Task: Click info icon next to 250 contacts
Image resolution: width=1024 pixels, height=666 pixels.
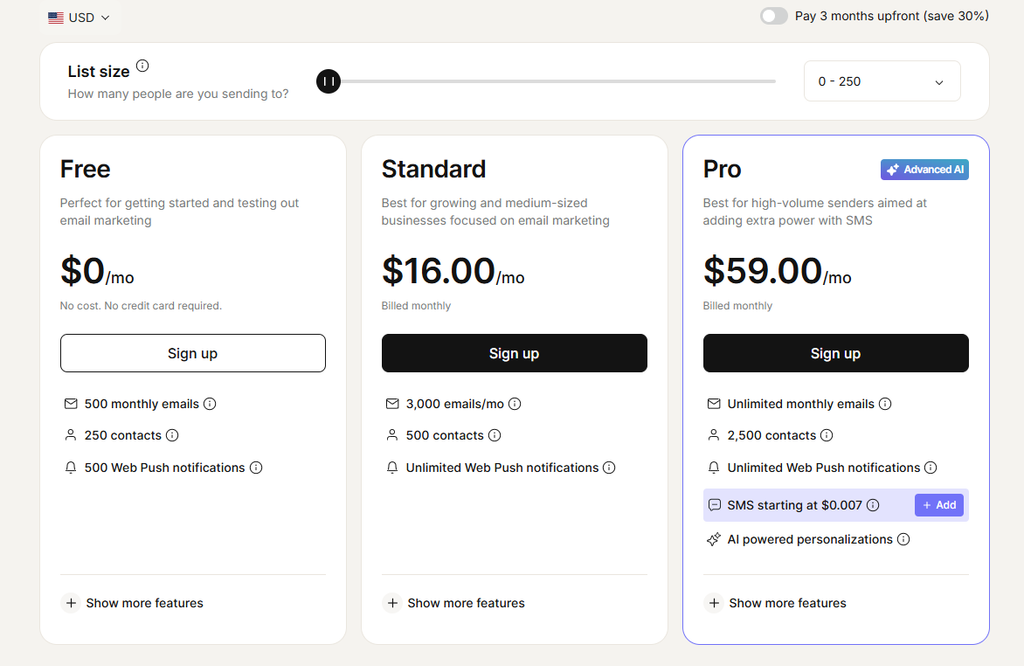Action: (172, 436)
